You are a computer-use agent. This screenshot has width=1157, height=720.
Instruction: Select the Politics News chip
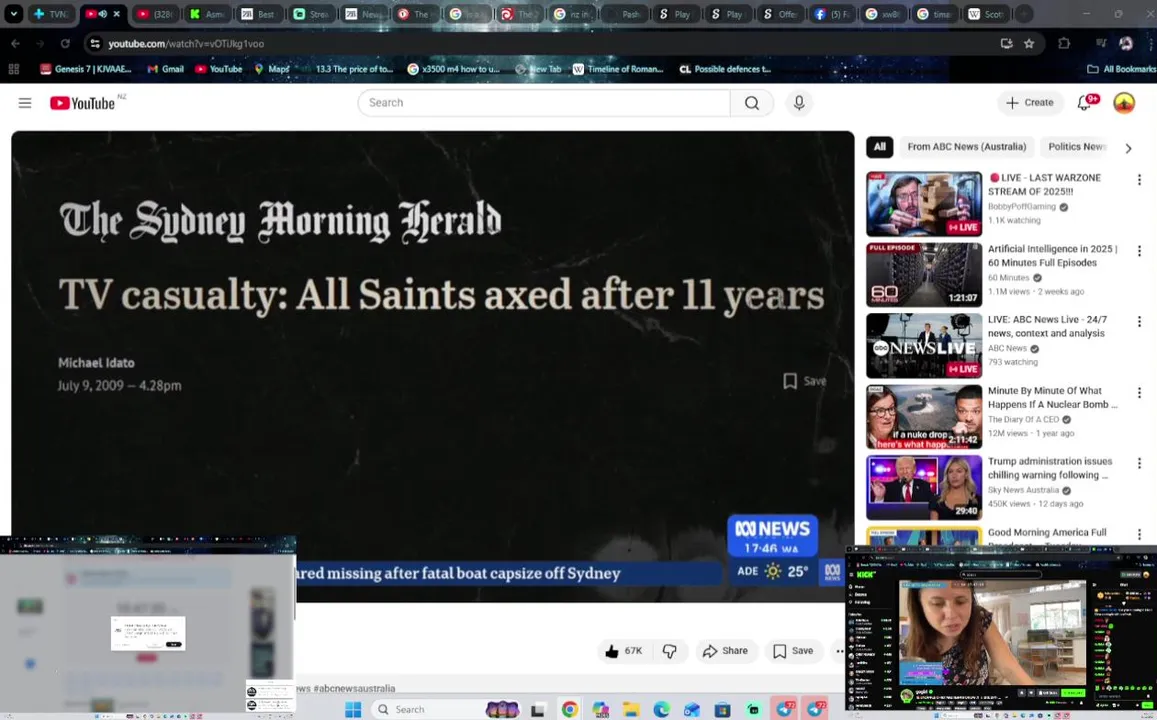pyautogui.click(x=1077, y=147)
